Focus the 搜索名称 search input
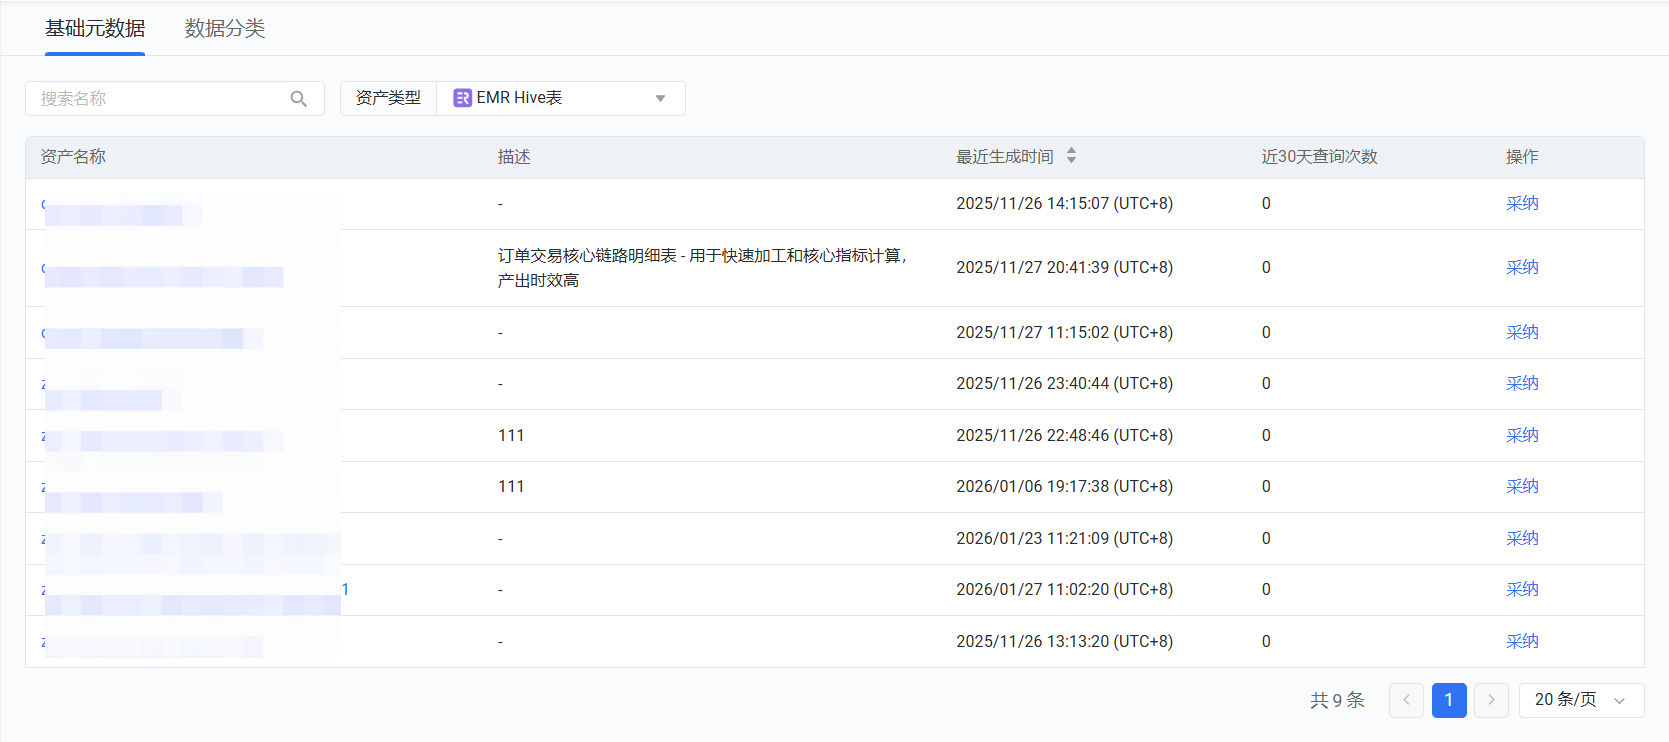1669x742 pixels. pyautogui.click(x=160, y=99)
